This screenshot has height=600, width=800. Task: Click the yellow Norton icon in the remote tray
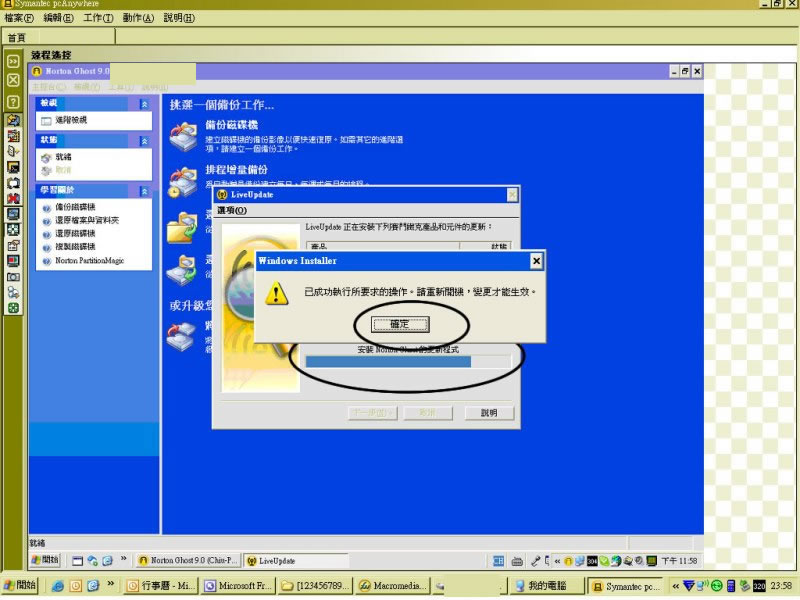point(568,561)
